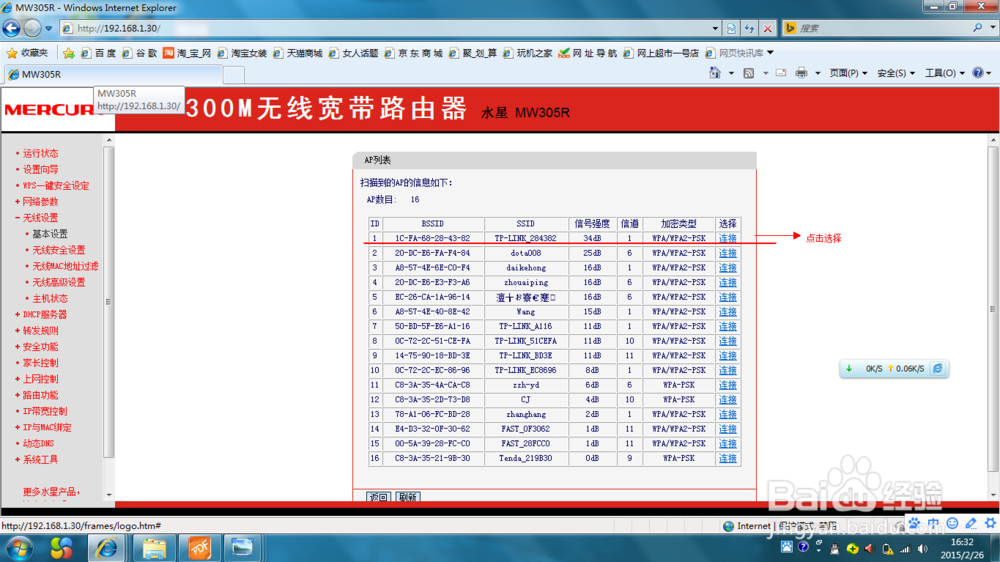Open the 安全(S) dropdown menu
Screen dimensions: 1000x562
[896, 73]
